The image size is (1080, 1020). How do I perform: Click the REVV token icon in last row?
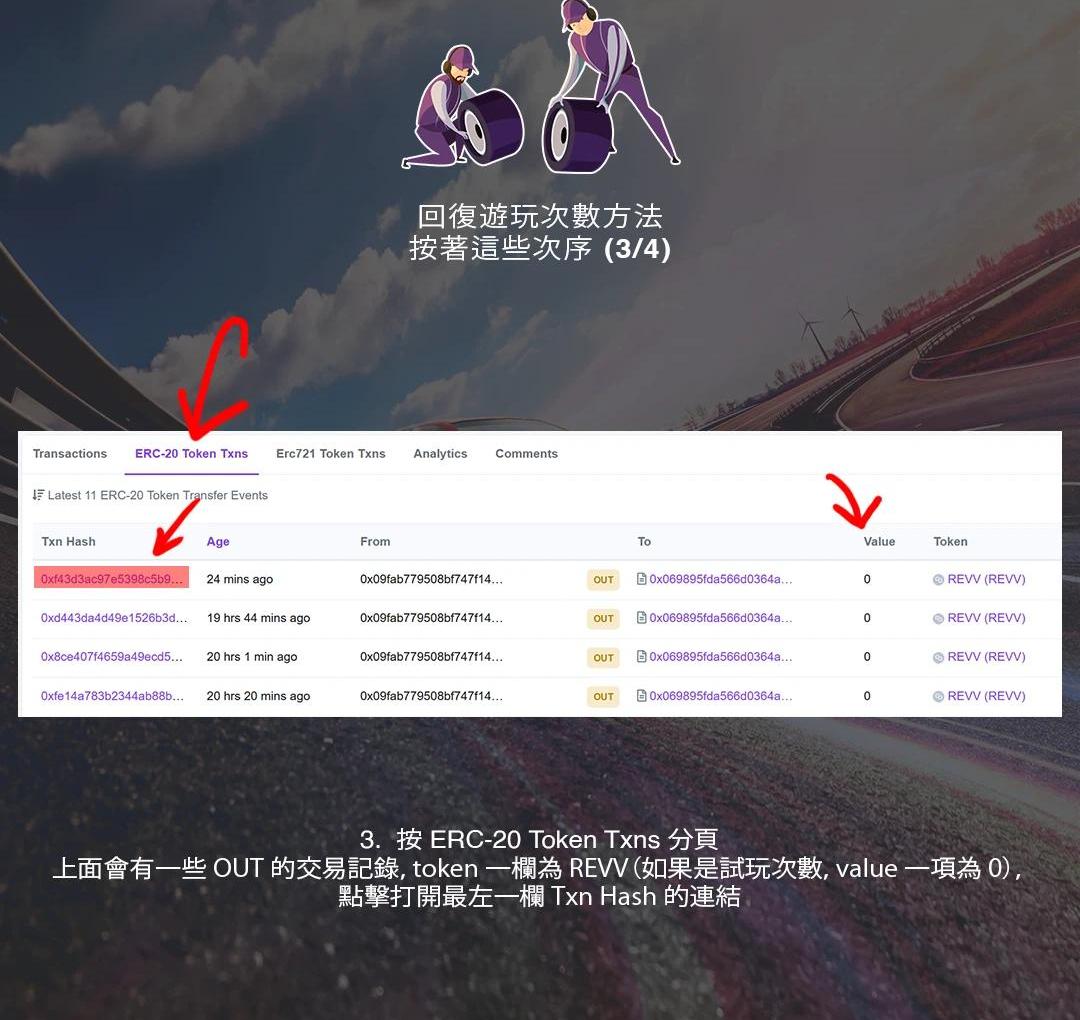click(x=938, y=696)
